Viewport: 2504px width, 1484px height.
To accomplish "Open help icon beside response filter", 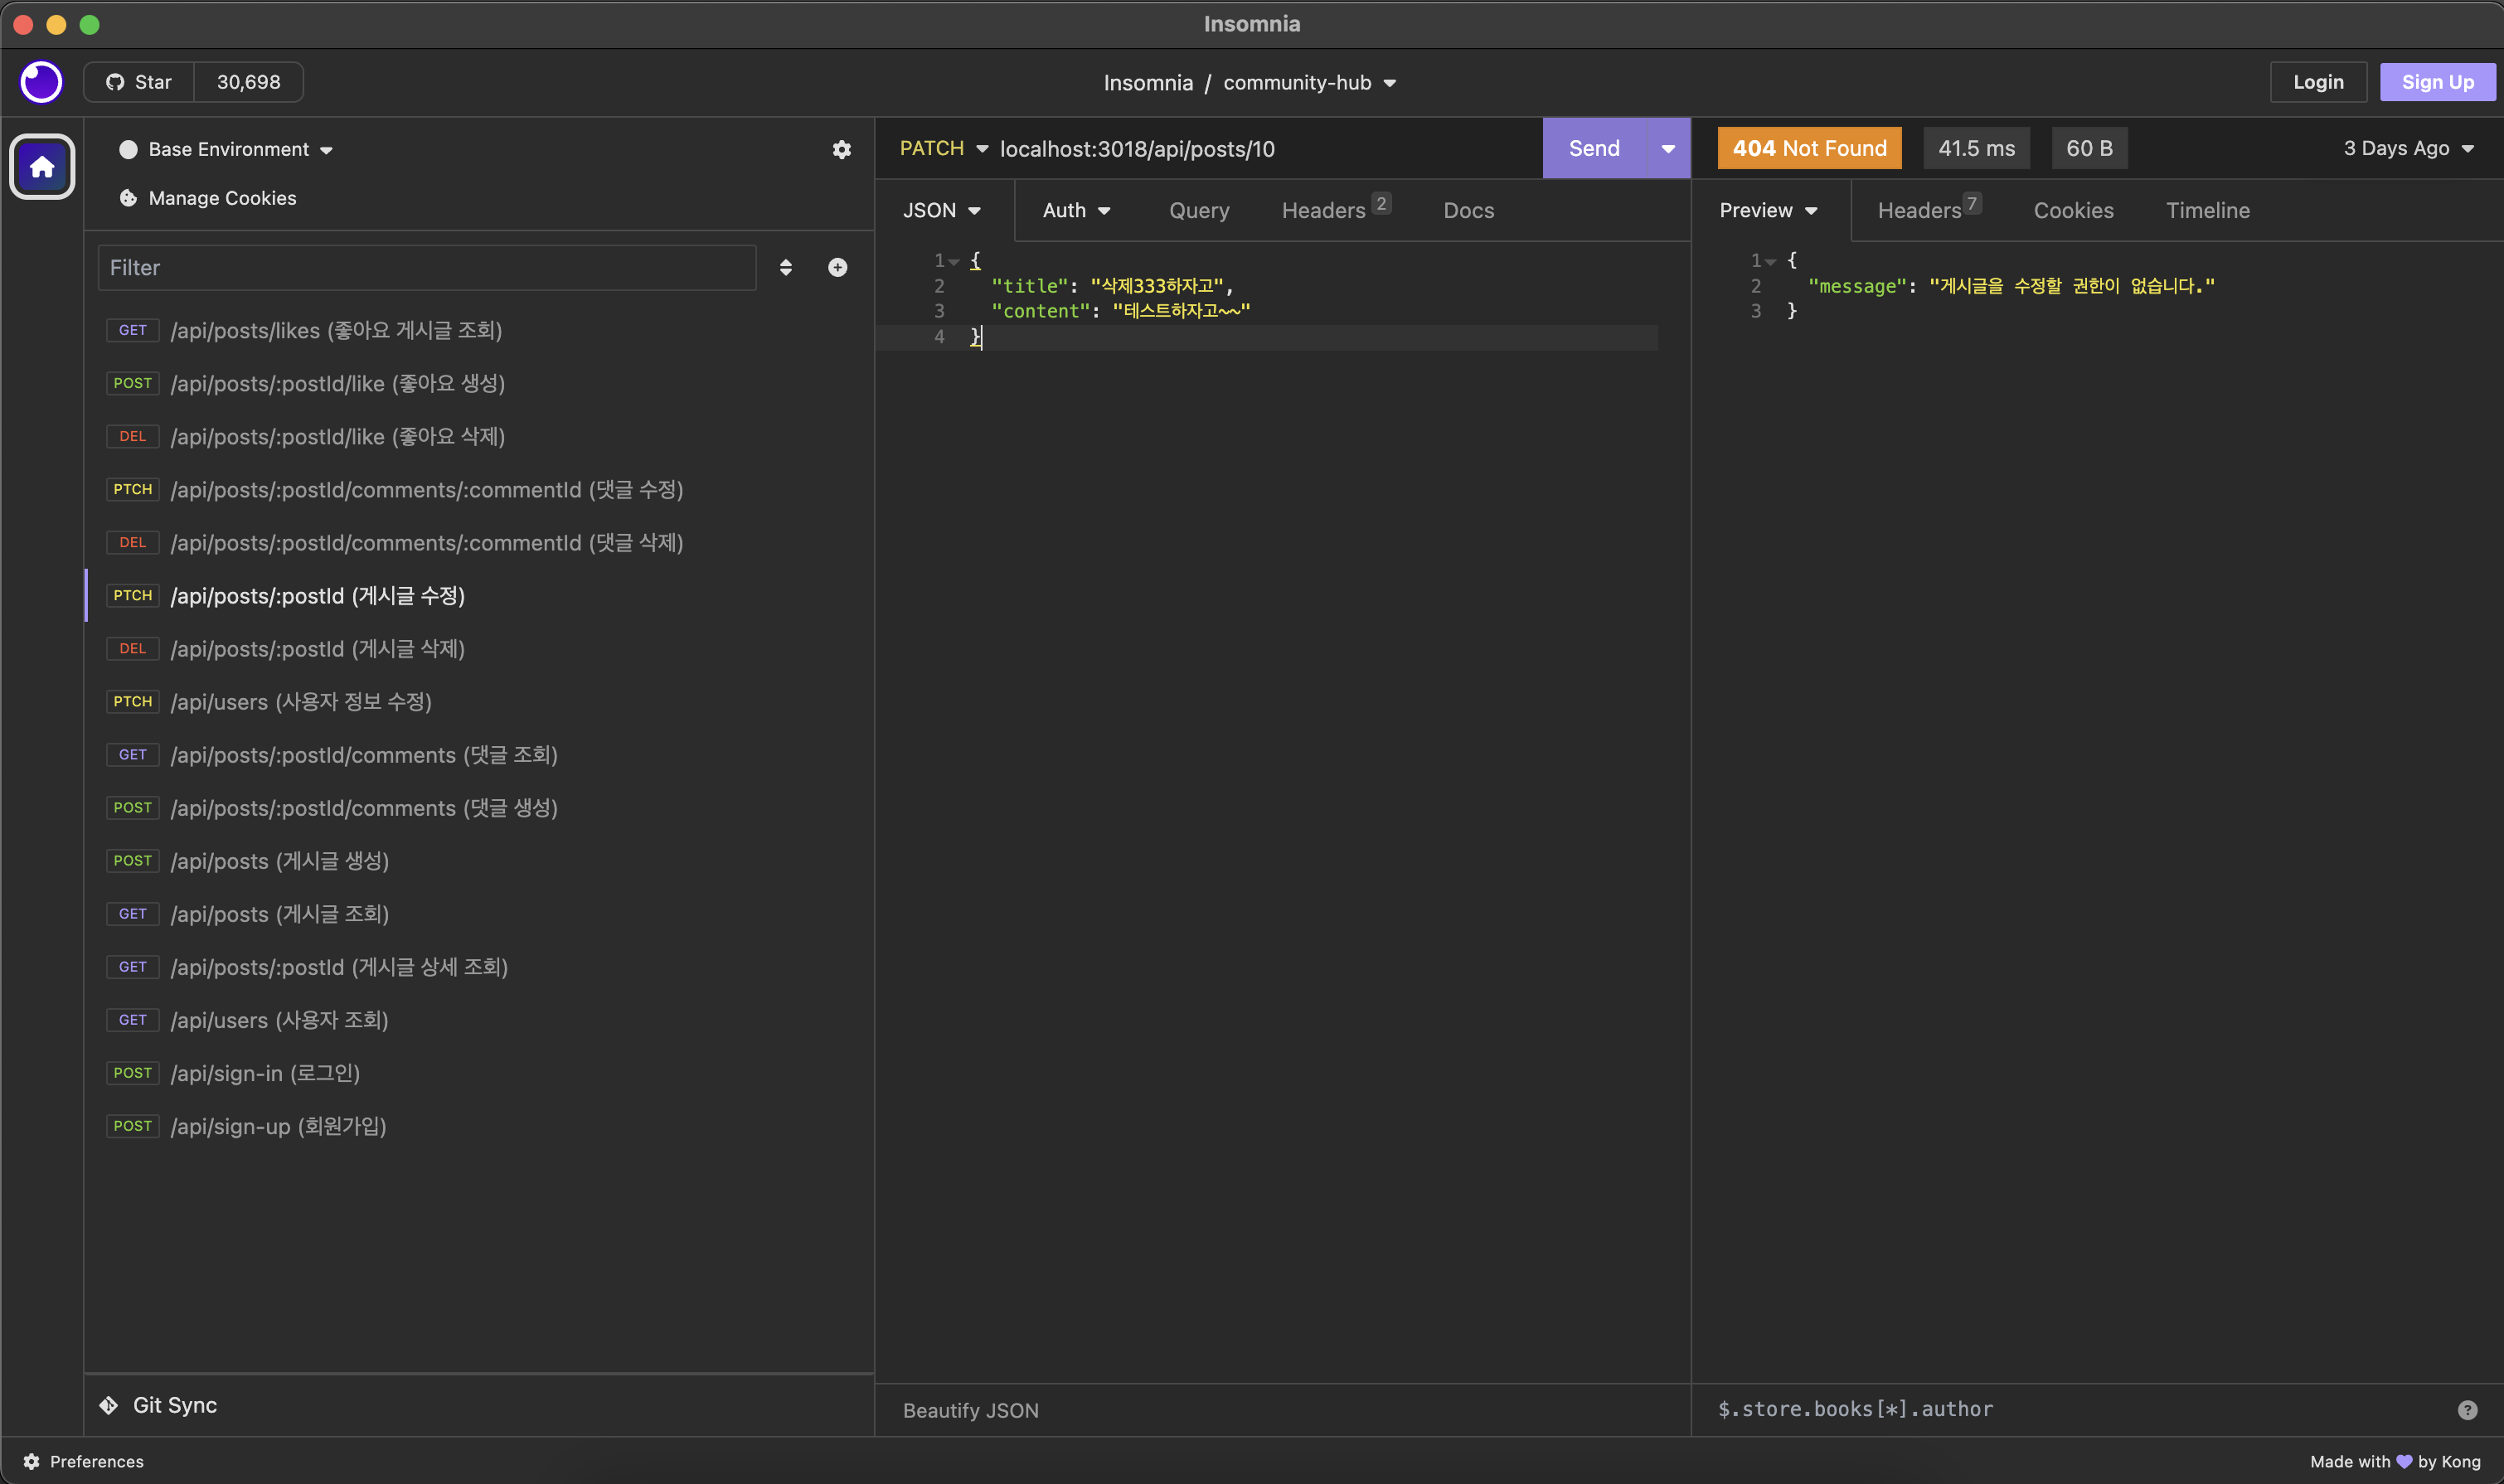I will click(x=2467, y=1410).
